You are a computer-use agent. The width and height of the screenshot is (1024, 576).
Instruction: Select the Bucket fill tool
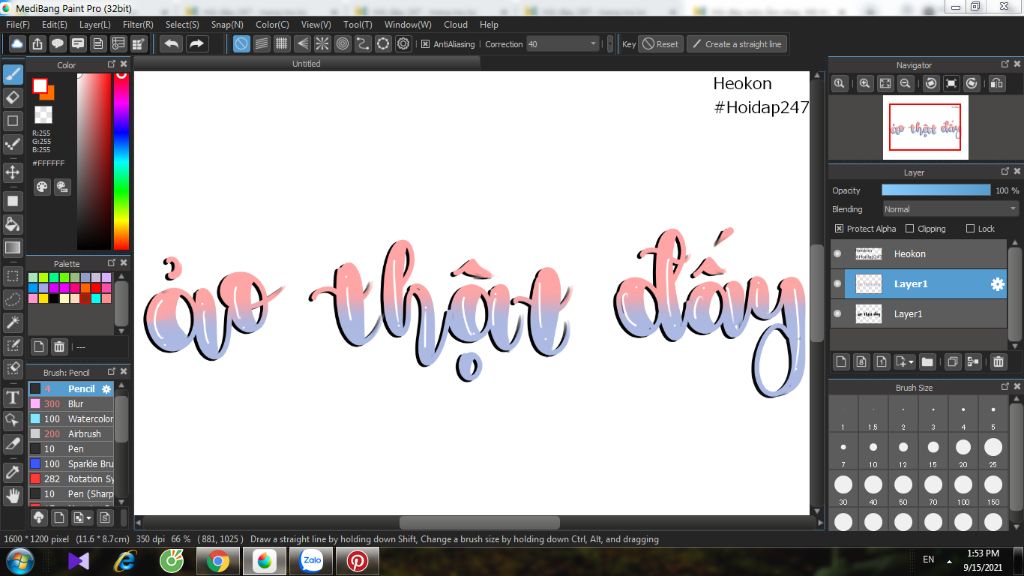(x=12, y=224)
